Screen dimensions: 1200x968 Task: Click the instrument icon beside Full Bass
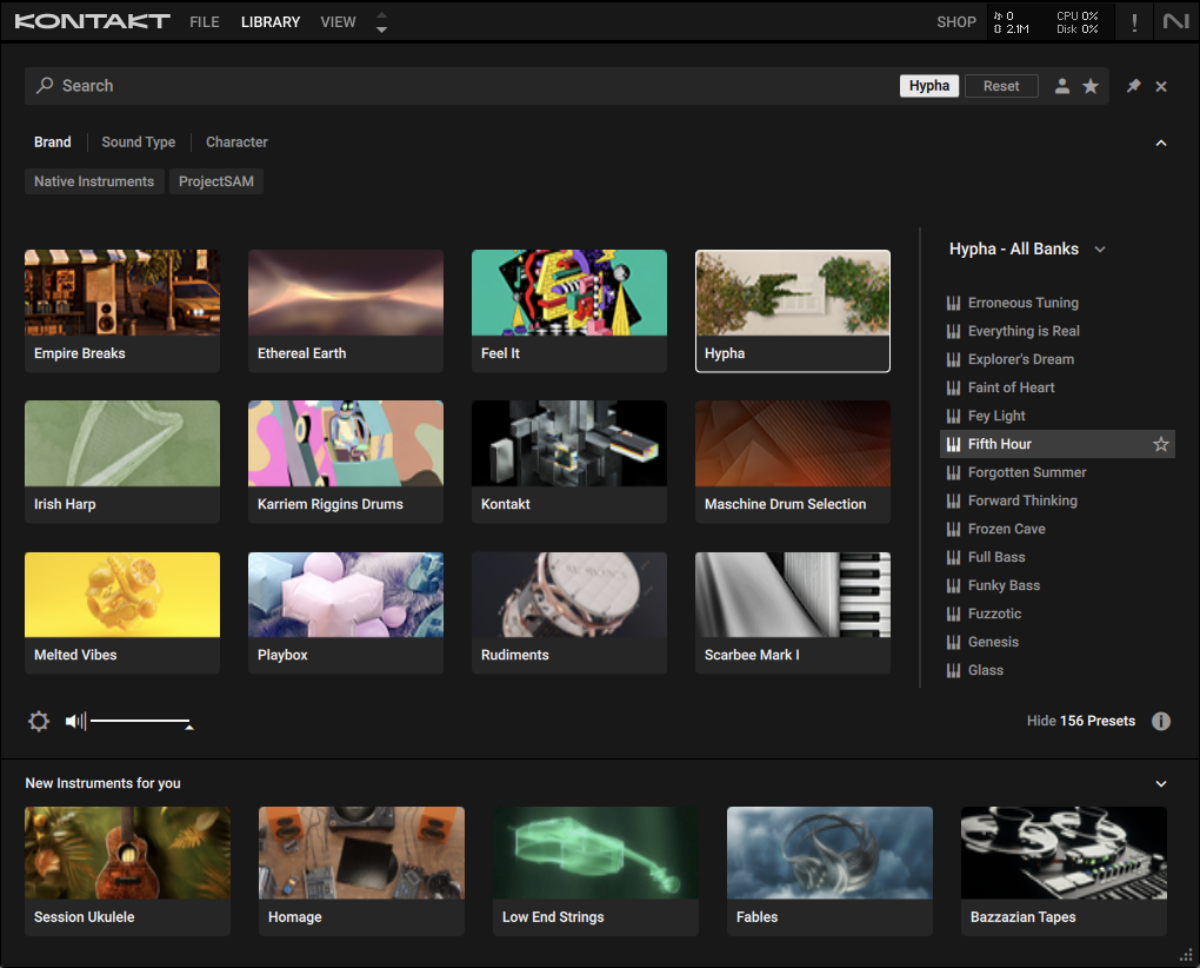coord(953,557)
